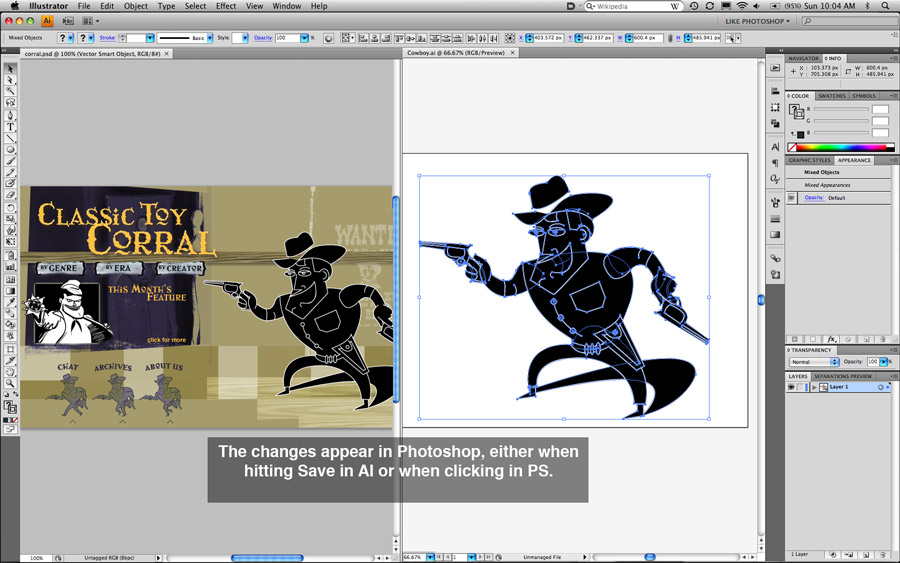This screenshot has height=563, width=900.
Task: Toggle Opacity visibility eye in Appearance panel
Action: click(x=791, y=198)
